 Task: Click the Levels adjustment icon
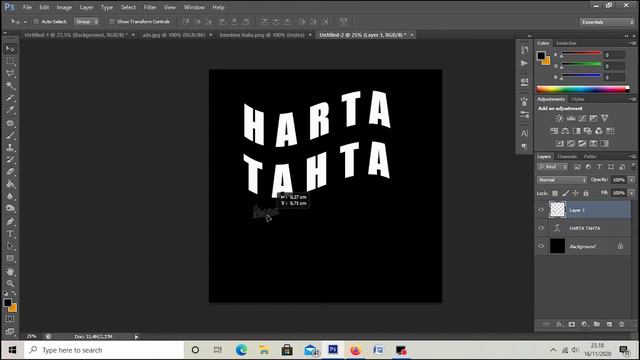click(x=571, y=118)
